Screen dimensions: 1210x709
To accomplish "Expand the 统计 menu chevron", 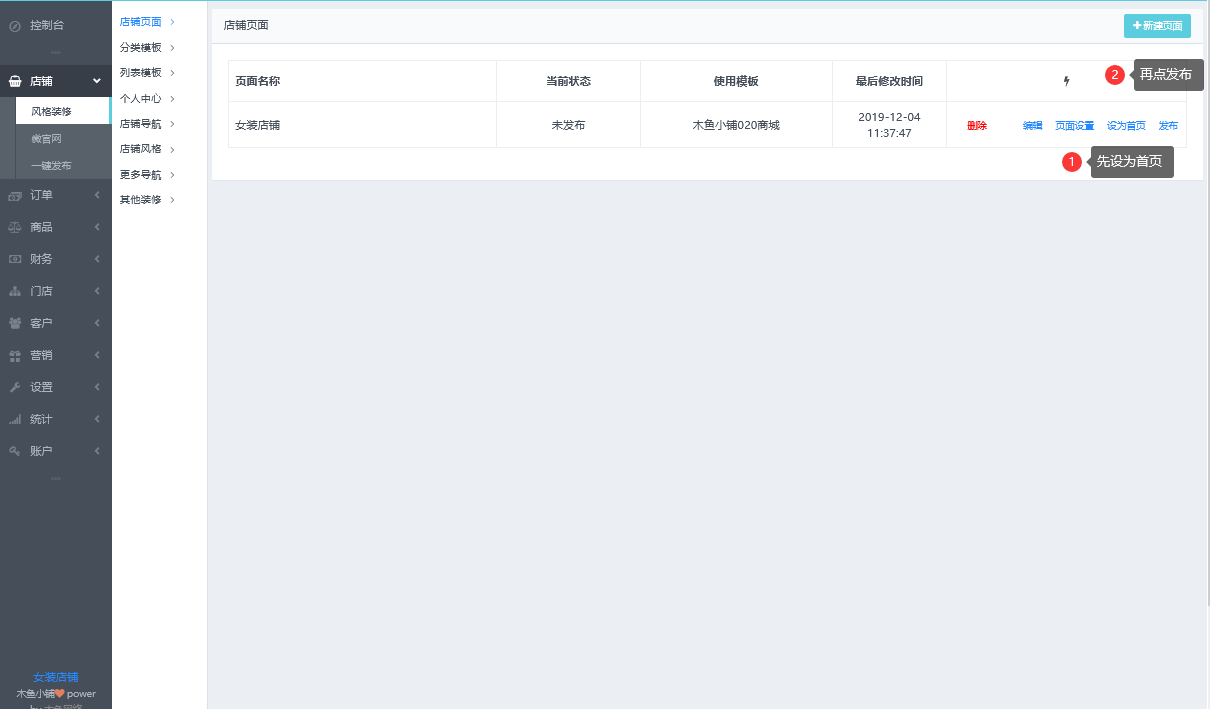I will pos(97,419).
